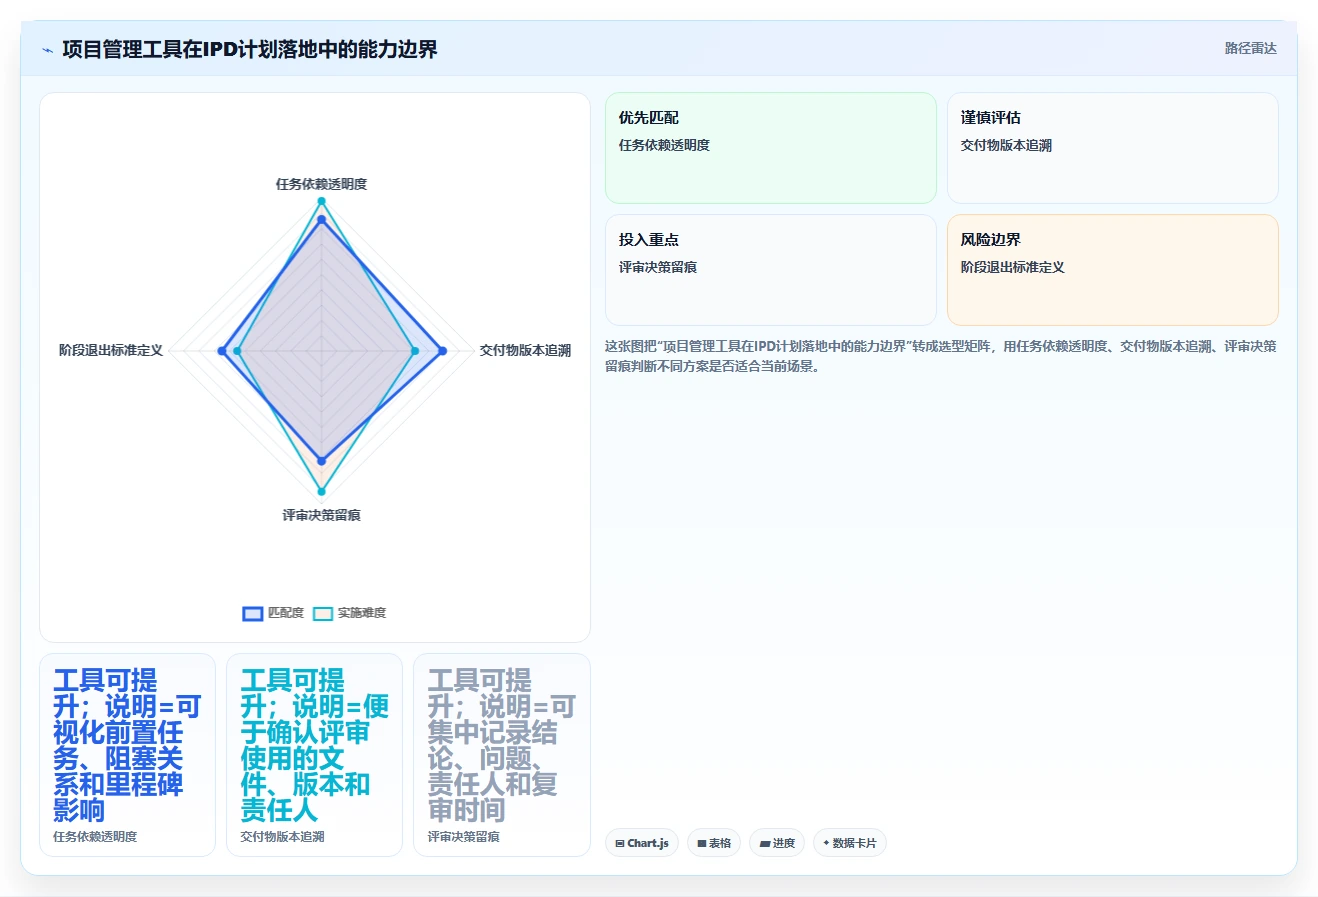Click the 交付物版本追溯 radar axis label
Screen dimensions: 1318x897
(525, 350)
